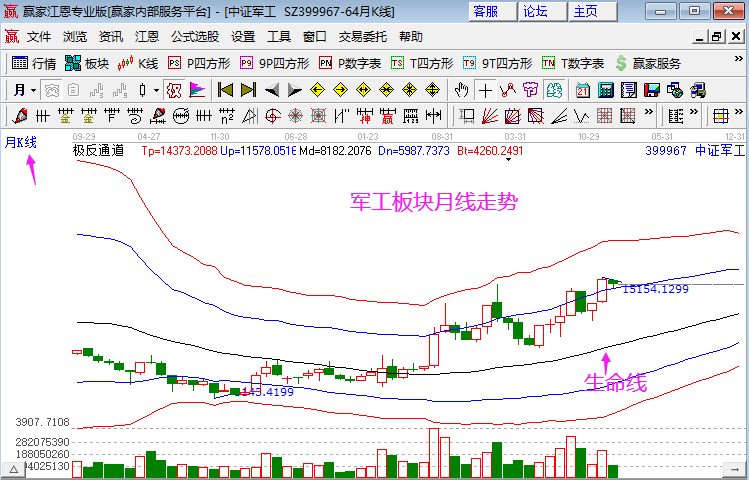Viewport: 749px width, 480px height.
Task: Click the 月K线 label on chart
Action: point(21,142)
